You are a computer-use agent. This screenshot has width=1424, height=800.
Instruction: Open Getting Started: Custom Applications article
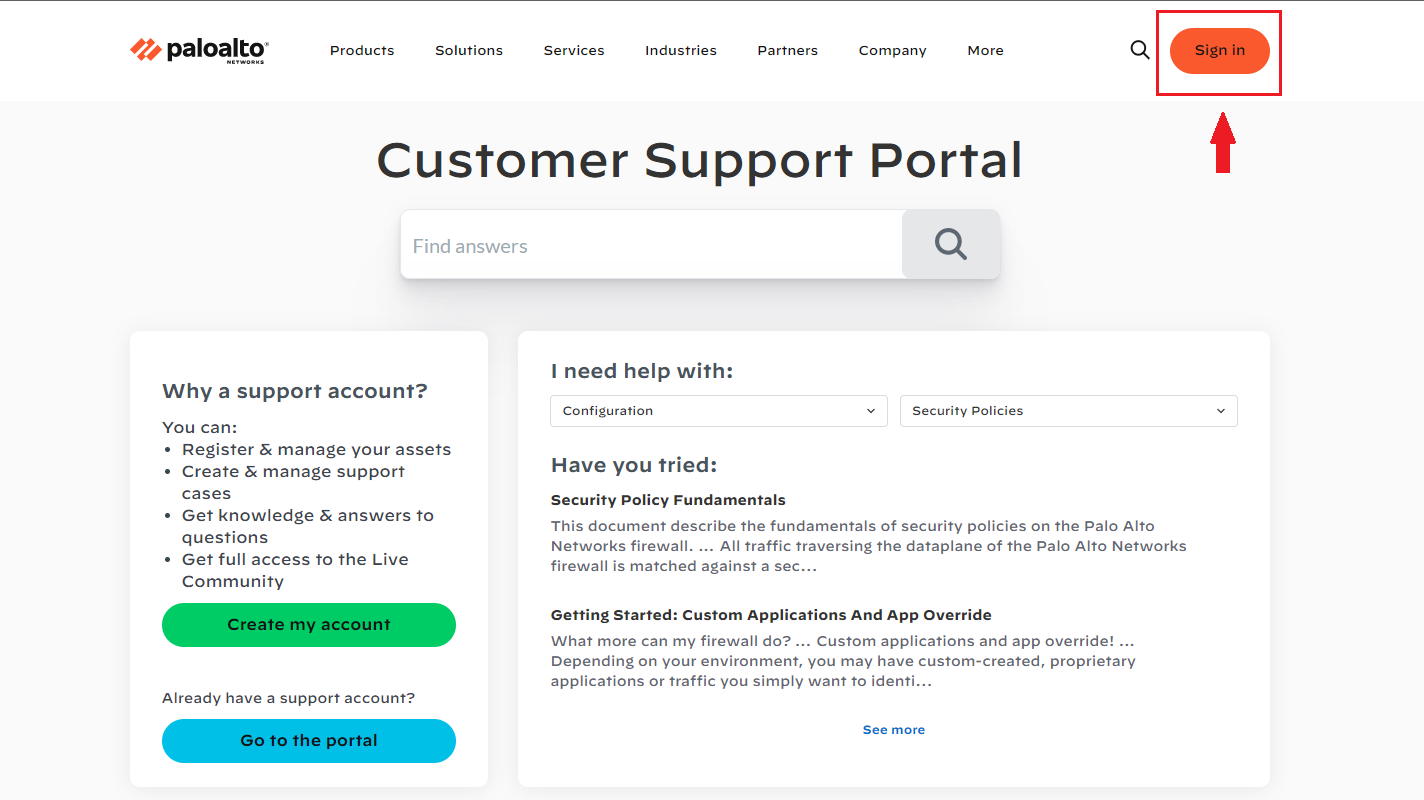click(771, 615)
